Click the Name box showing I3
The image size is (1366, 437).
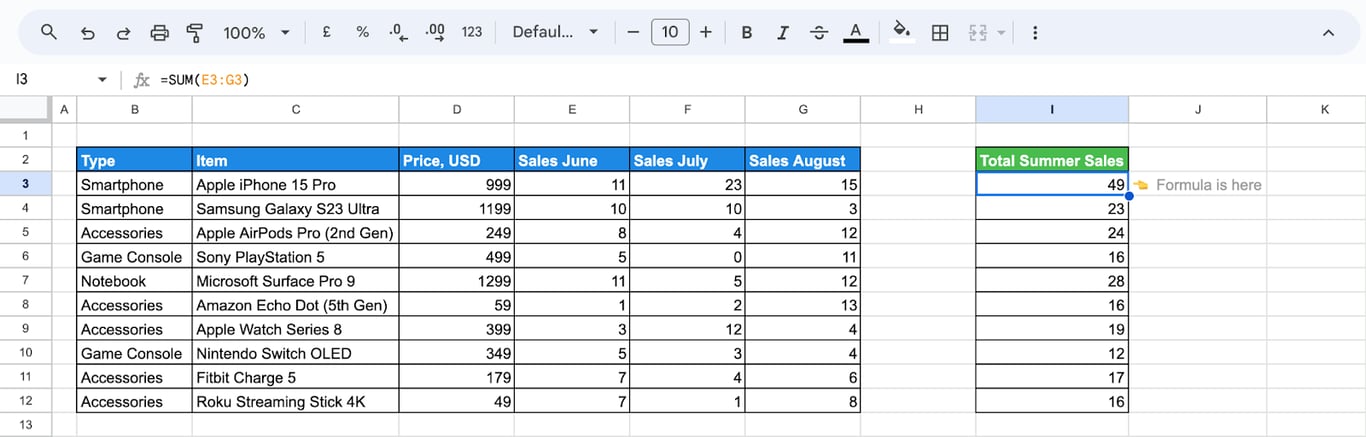coord(50,79)
